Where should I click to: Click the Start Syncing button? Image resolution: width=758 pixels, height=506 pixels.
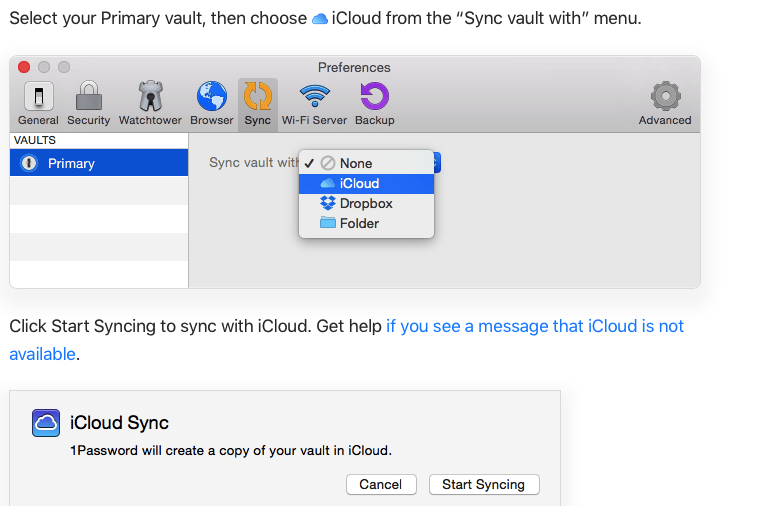484,484
